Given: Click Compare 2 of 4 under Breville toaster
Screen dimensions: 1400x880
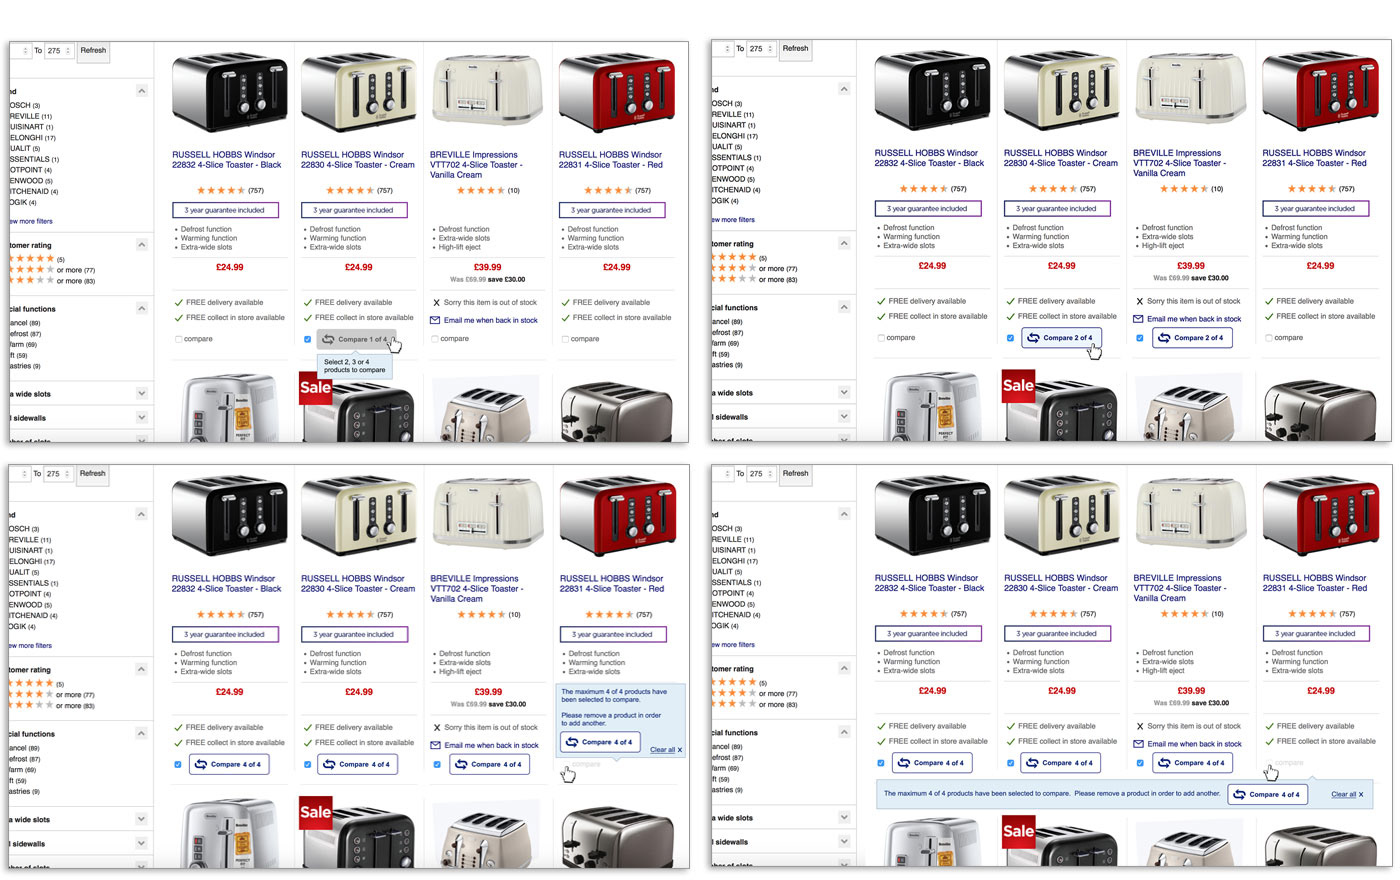Looking at the screenshot, I should (1191, 338).
